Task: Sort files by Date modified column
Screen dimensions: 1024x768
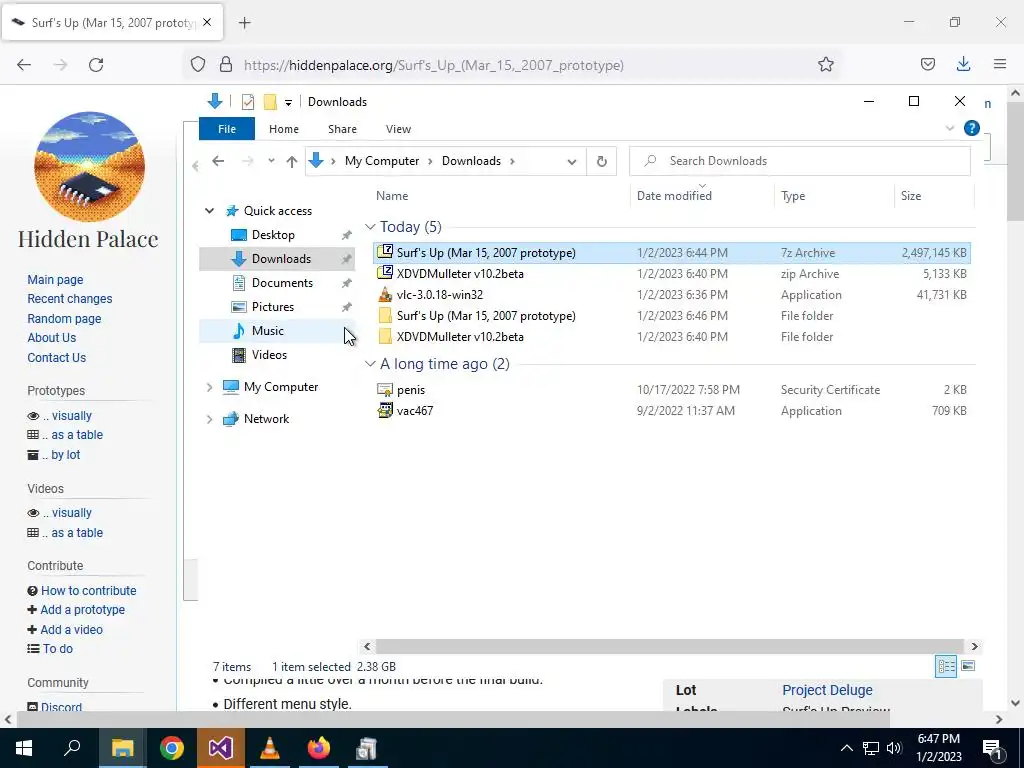Action: click(674, 196)
